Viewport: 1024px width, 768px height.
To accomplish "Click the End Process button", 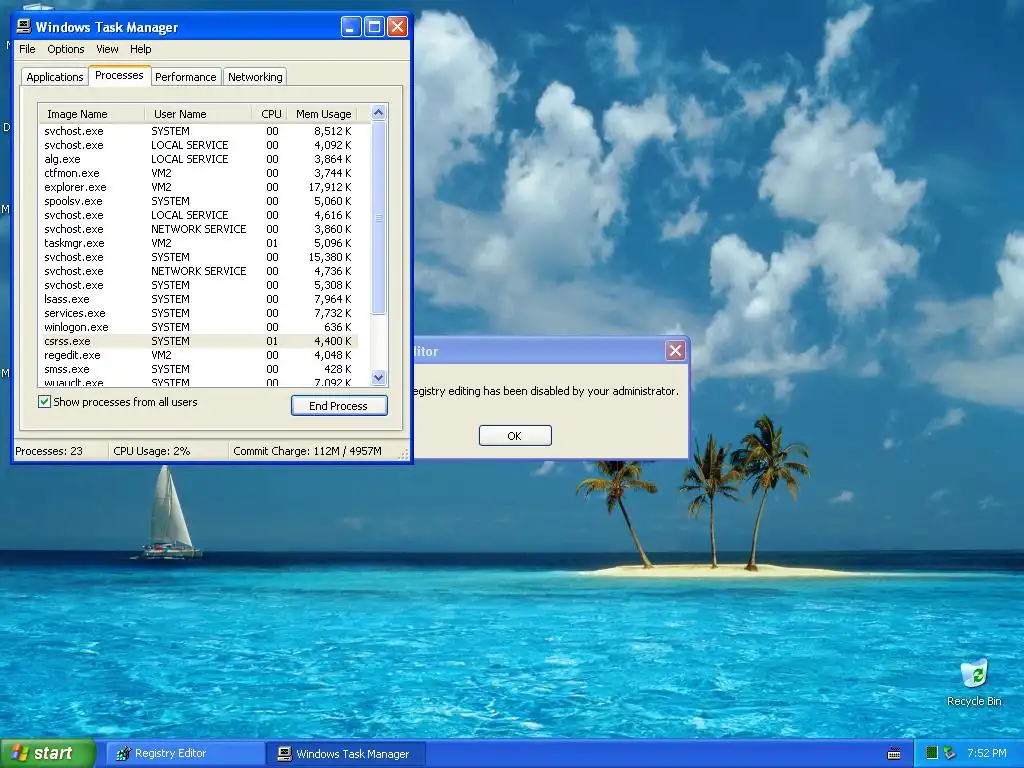I will coord(339,406).
